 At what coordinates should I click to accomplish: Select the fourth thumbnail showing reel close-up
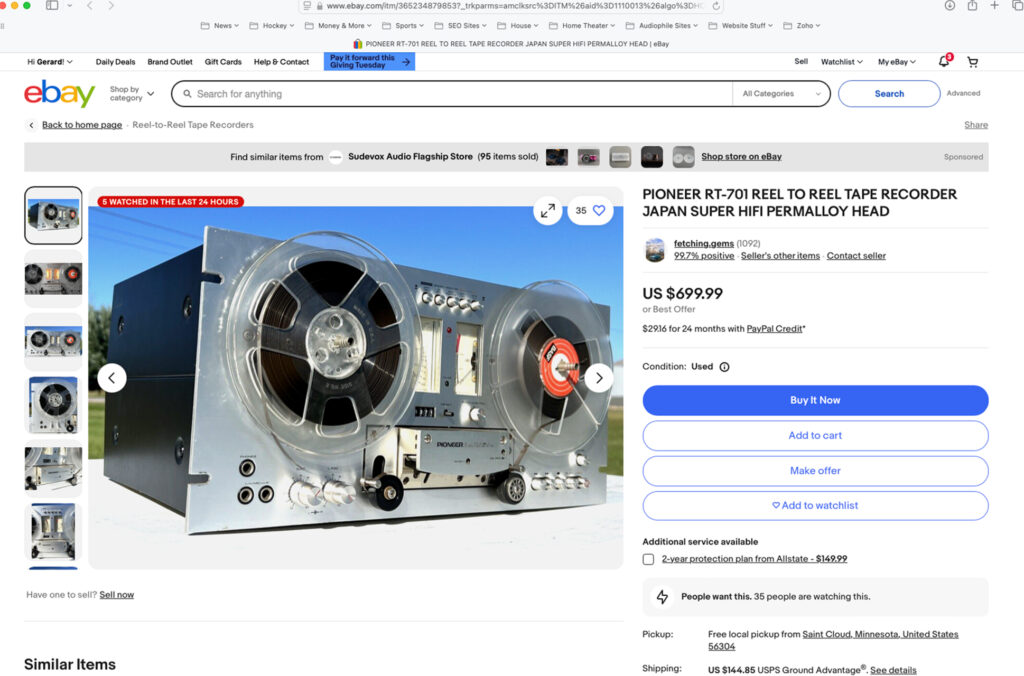coord(54,406)
